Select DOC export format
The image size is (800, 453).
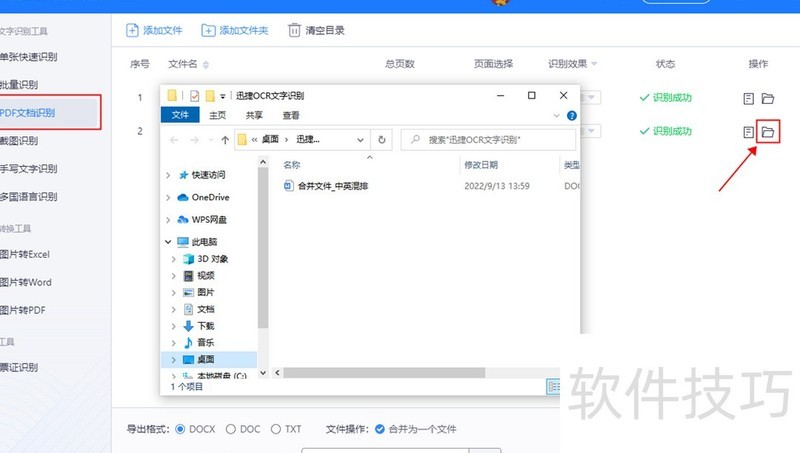point(231,429)
